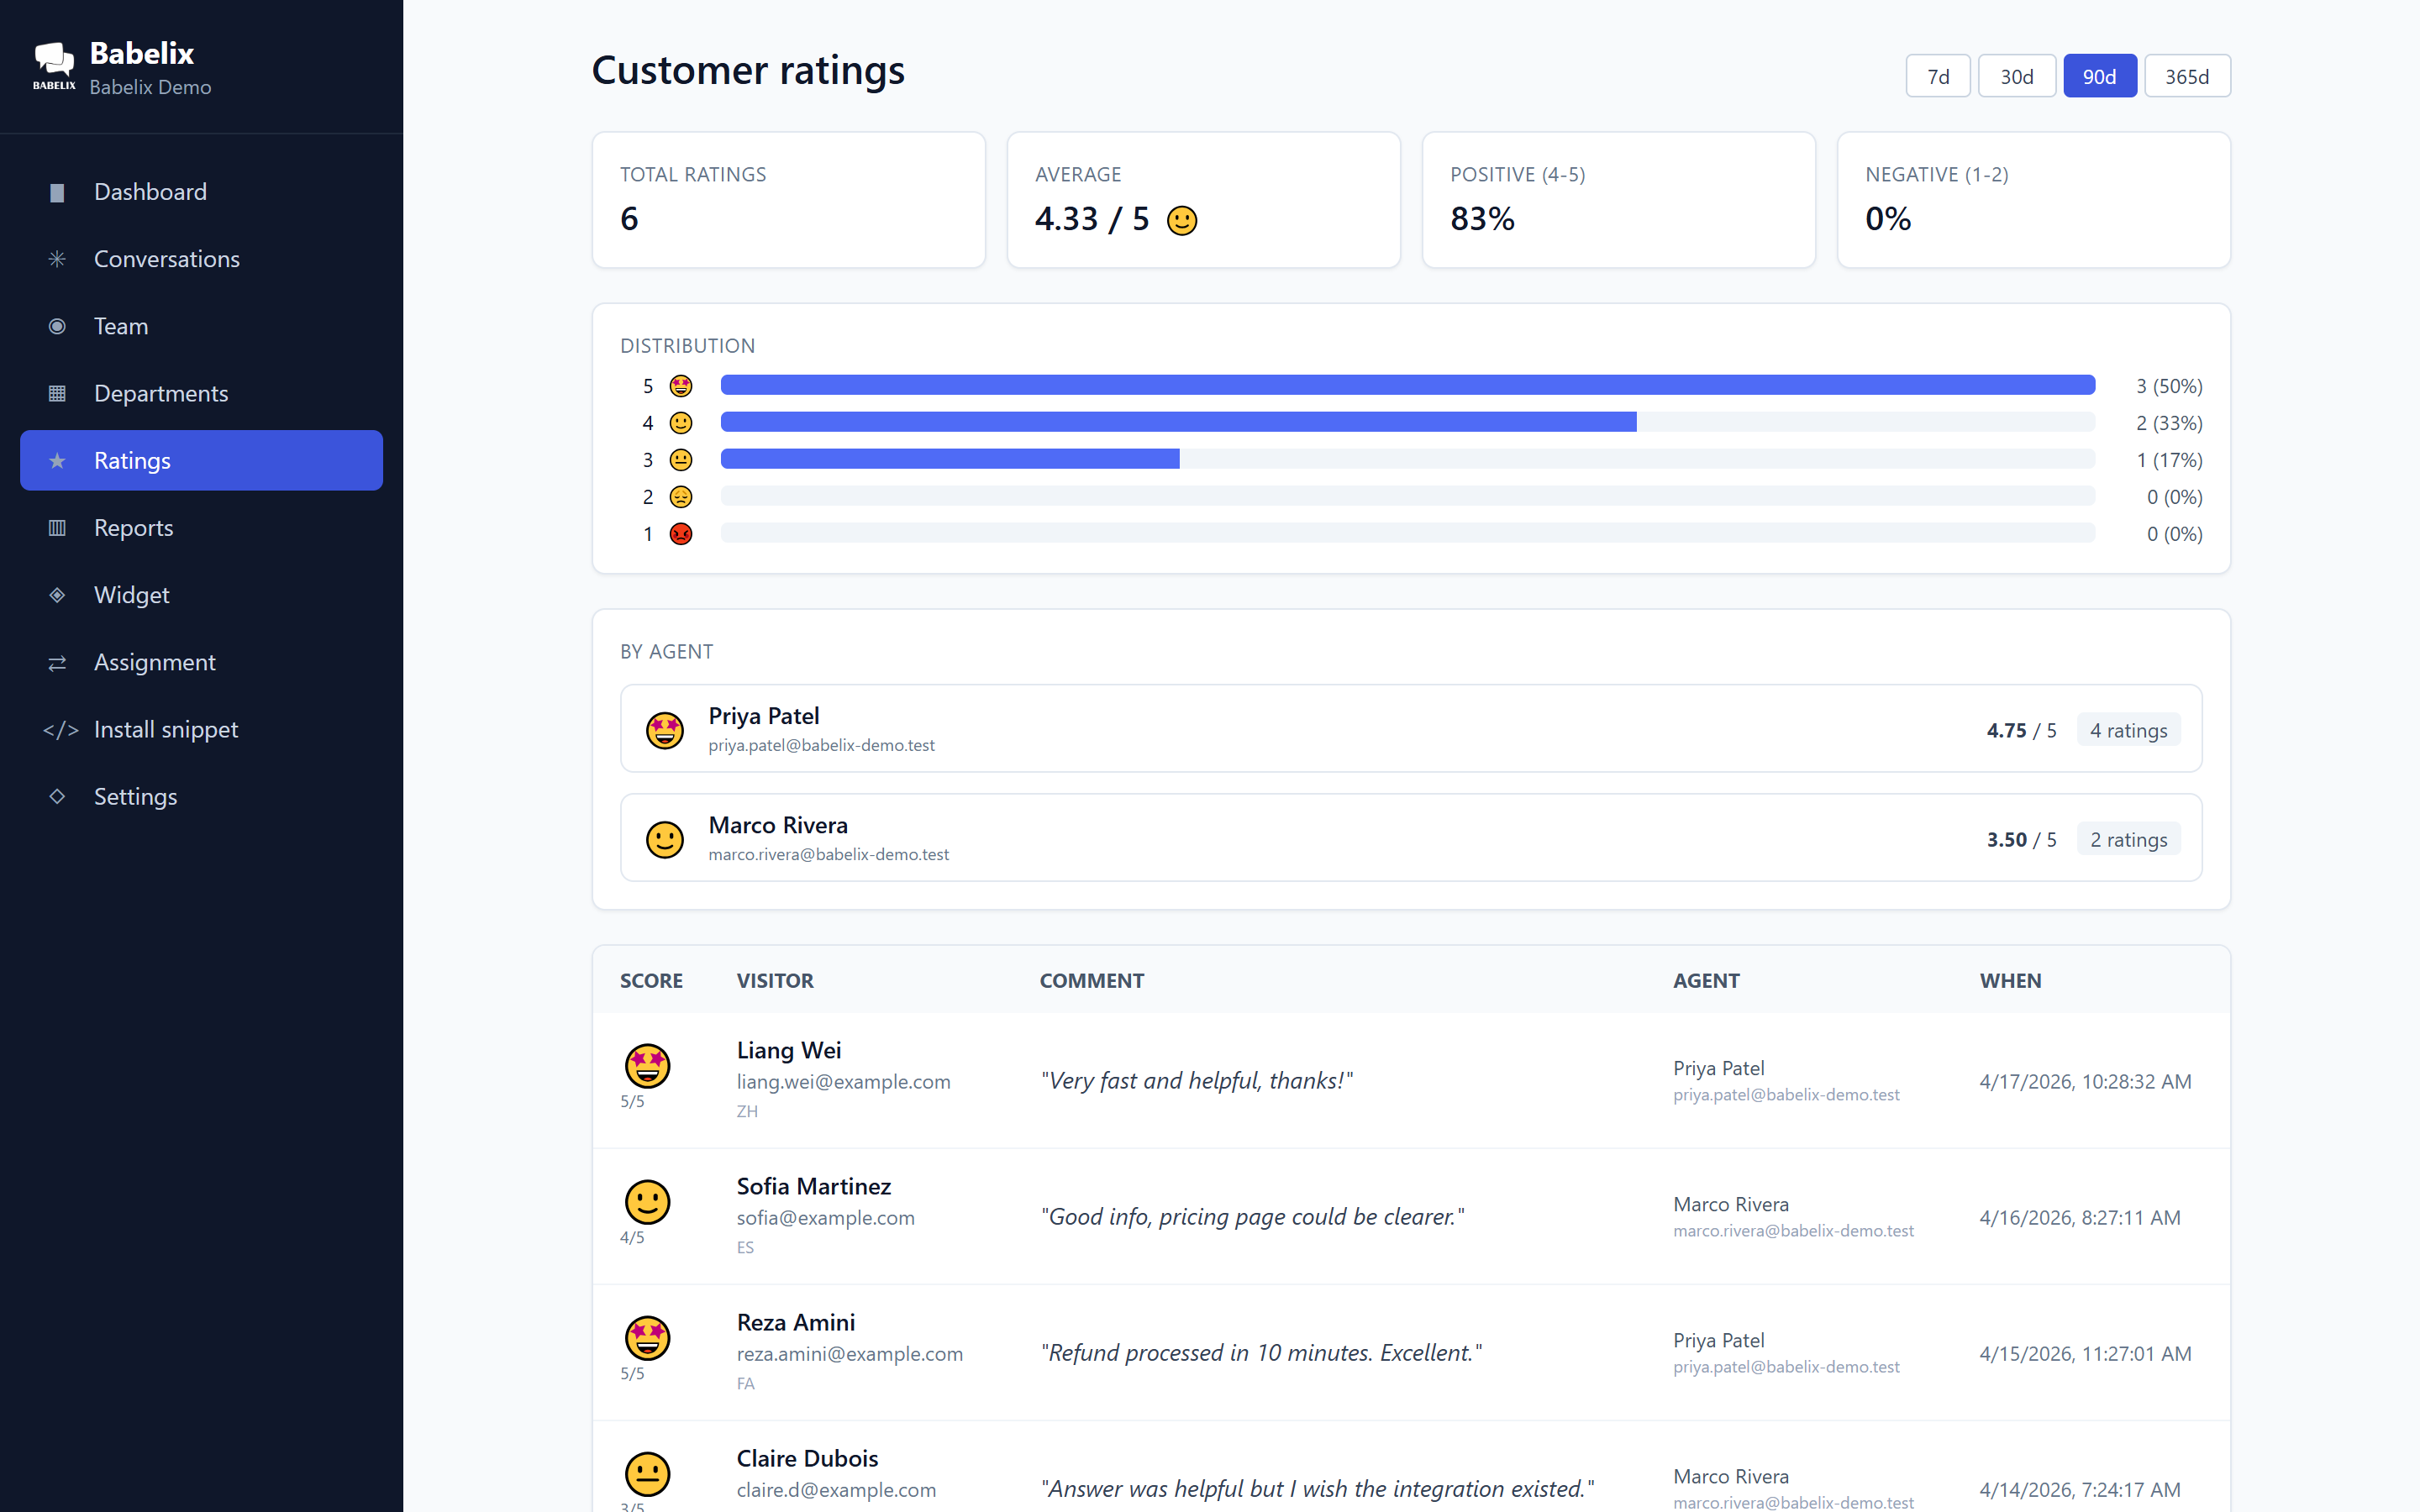This screenshot has height=1512, width=2420.
Task: Click timestamp 4/16/2026, 8:27:11 AM
Action: 2080,1218
